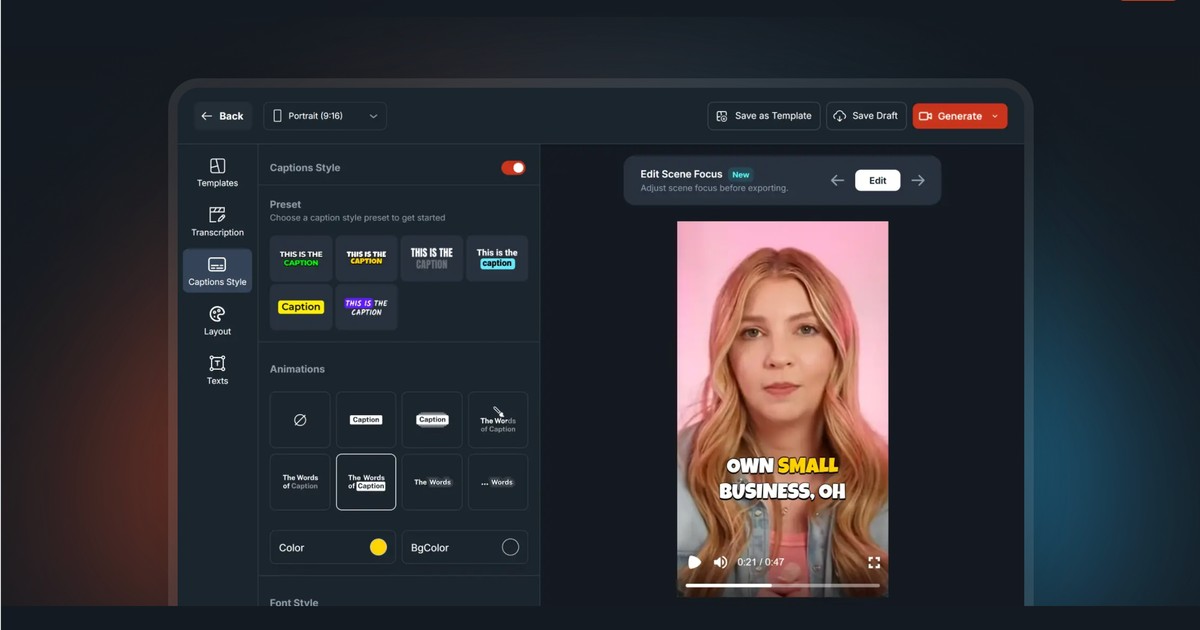Choose the cyan box caption preset
1200x630 pixels.
pos(497,258)
